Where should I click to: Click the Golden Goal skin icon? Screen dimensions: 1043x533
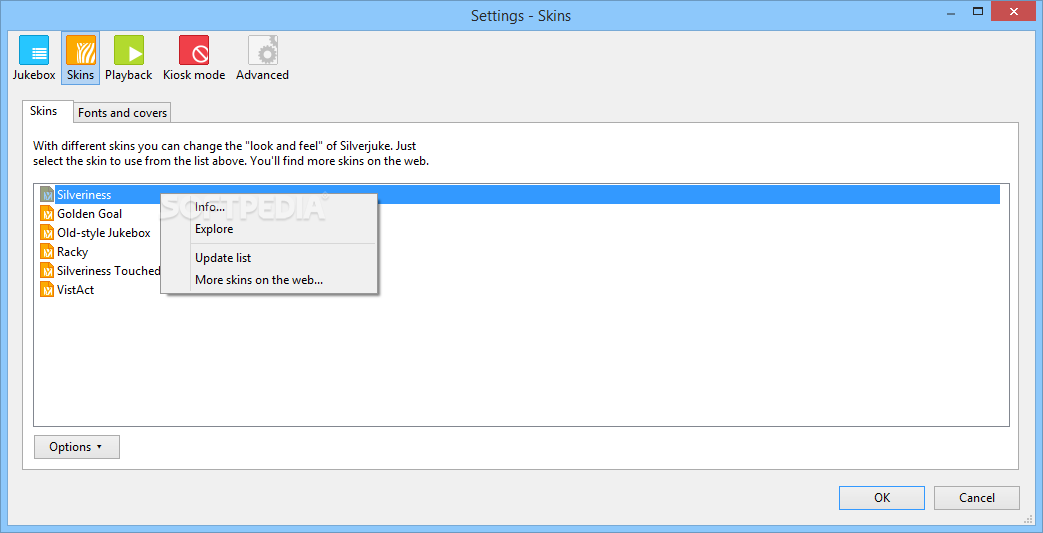click(x=47, y=214)
